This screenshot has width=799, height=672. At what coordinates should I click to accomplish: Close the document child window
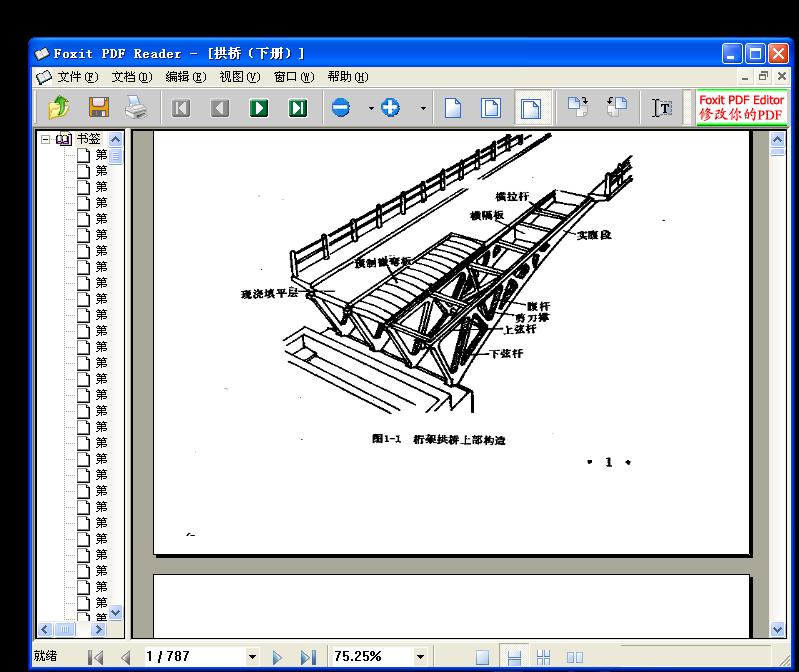pos(782,76)
